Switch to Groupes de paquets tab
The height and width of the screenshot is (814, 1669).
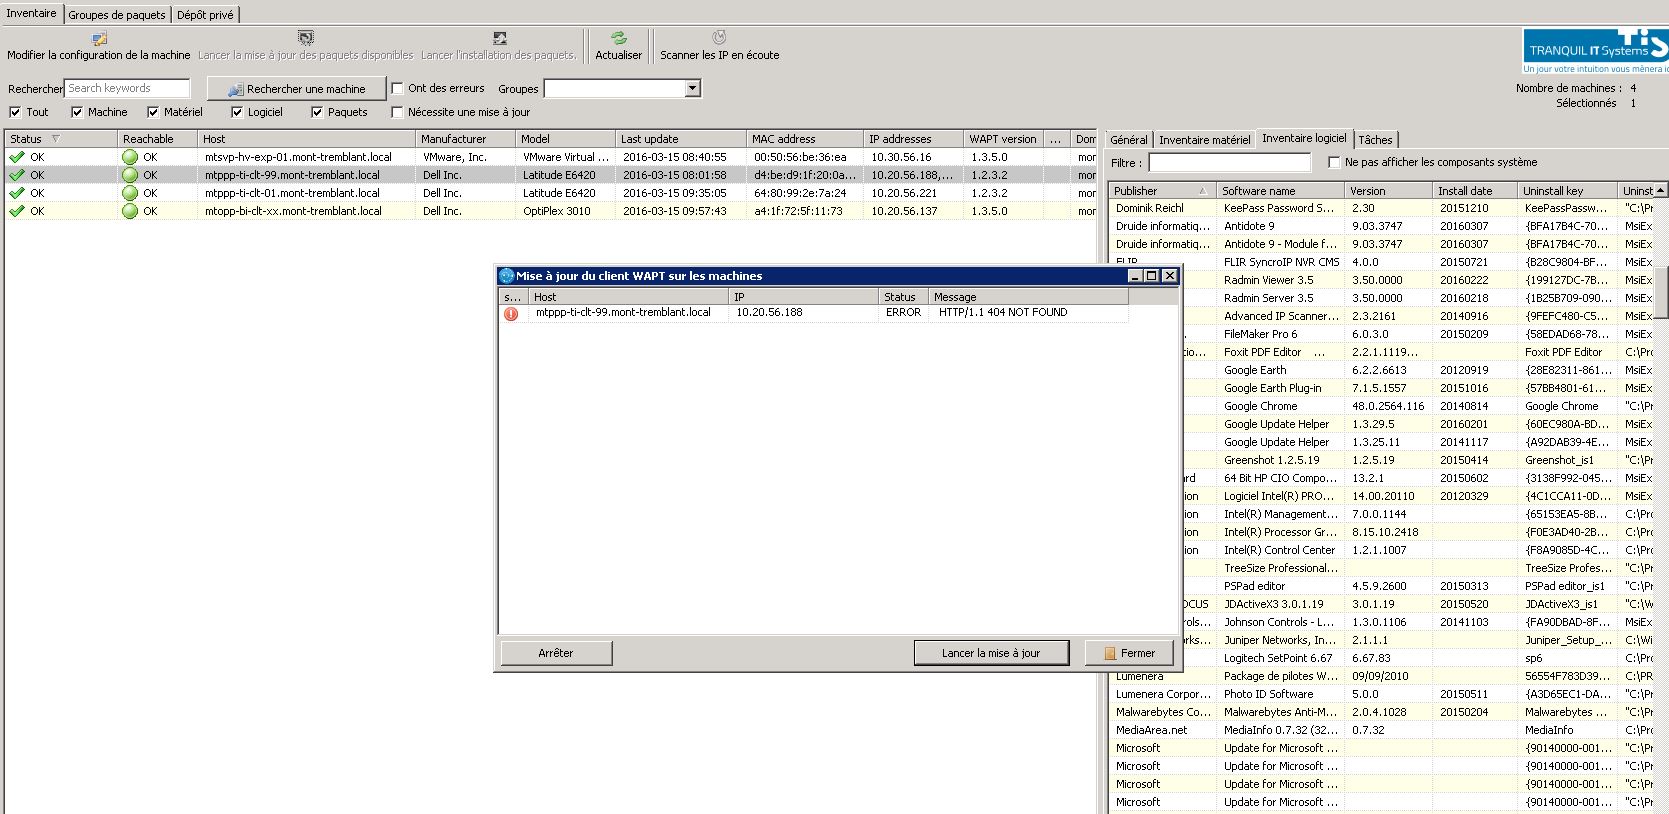[x=117, y=15]
